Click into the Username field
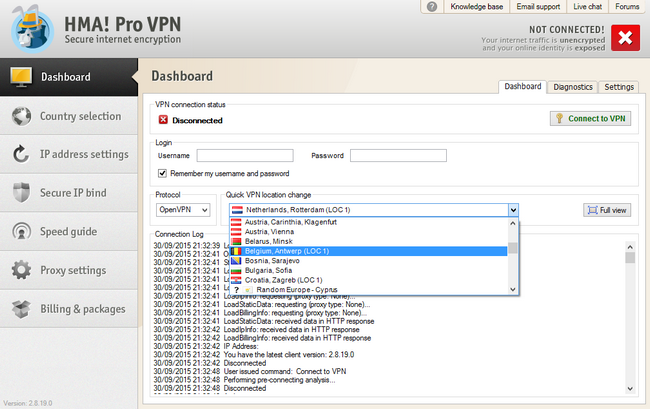Viewport: 650px width, 409px height. [x=245, y=155]
